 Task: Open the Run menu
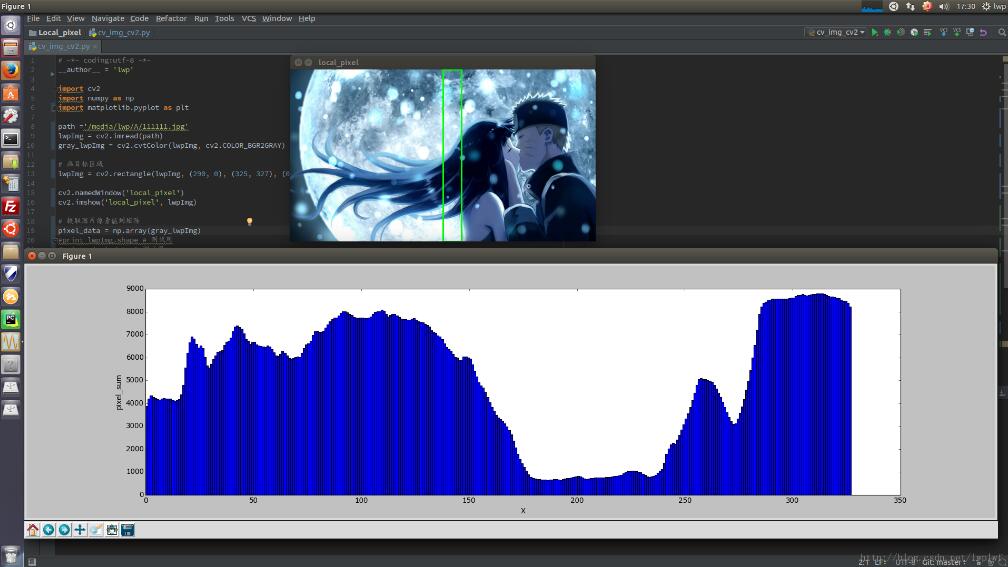click(x=201, y=19)
